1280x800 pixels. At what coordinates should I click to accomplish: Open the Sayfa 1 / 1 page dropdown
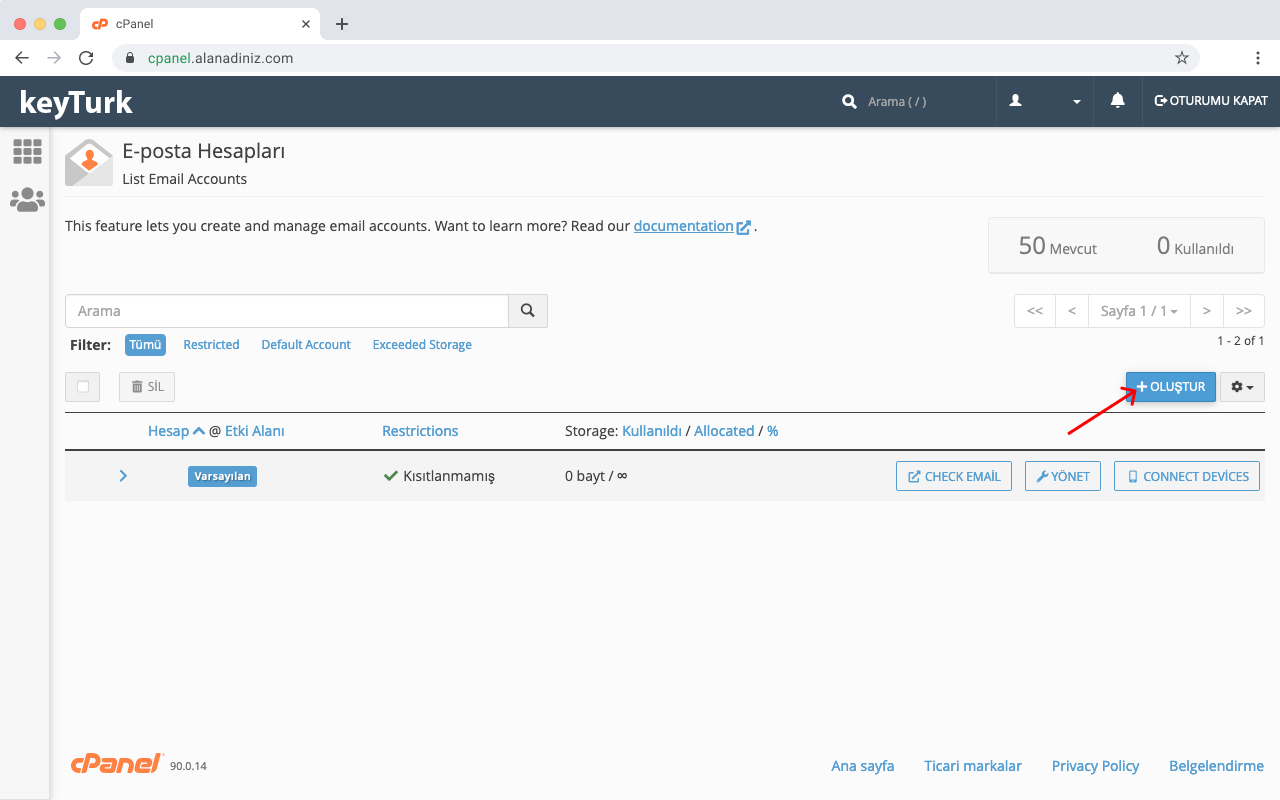1138,311
